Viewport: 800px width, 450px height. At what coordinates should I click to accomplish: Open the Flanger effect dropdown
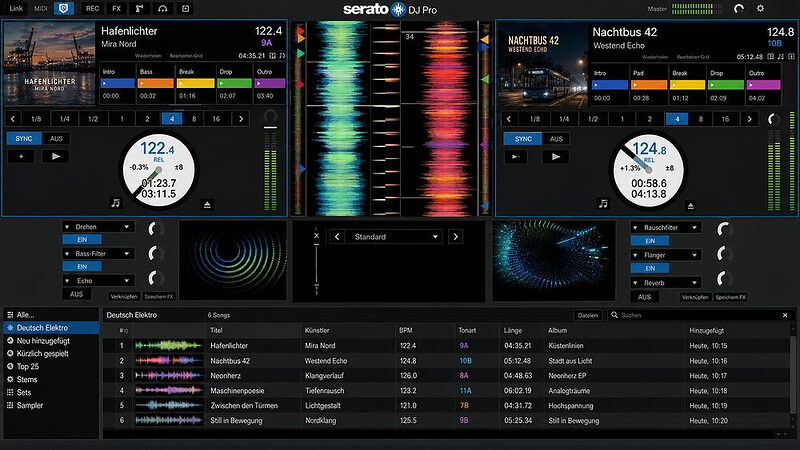click(666, 255)
